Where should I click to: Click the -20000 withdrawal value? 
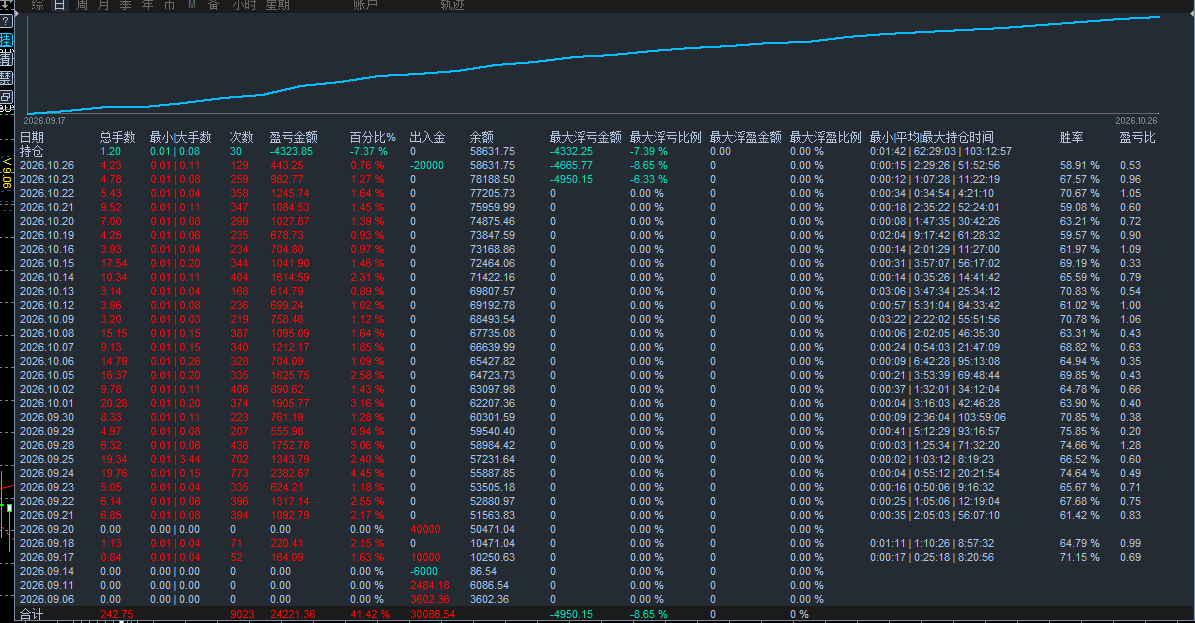coord(427,165)
